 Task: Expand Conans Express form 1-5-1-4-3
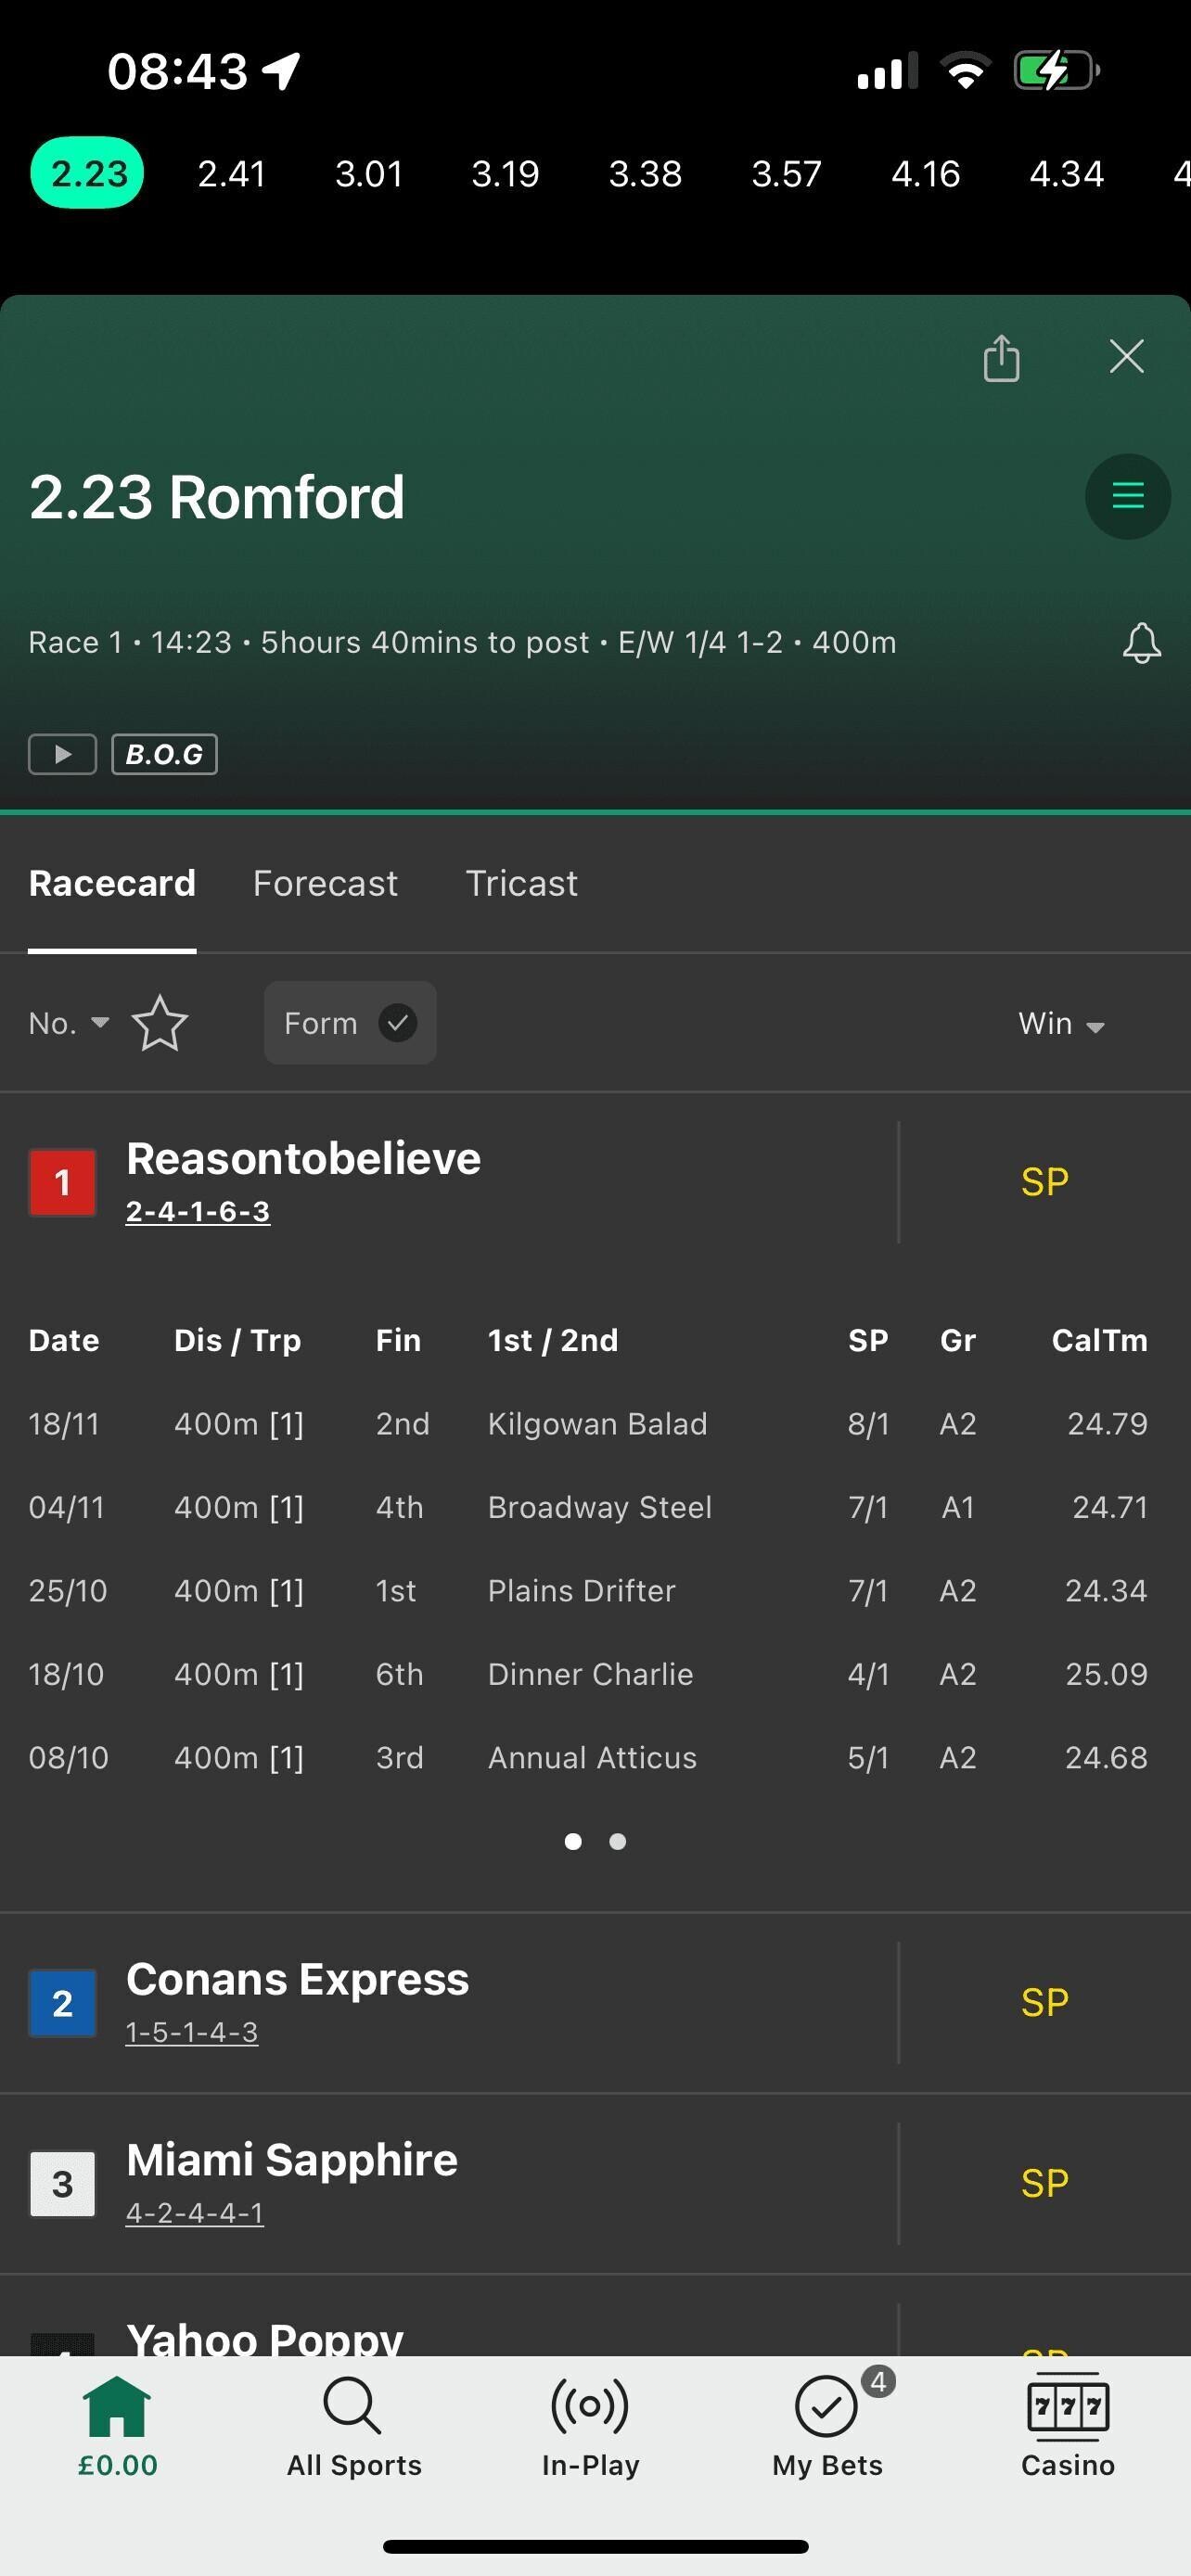click(x=192, y=2033)
